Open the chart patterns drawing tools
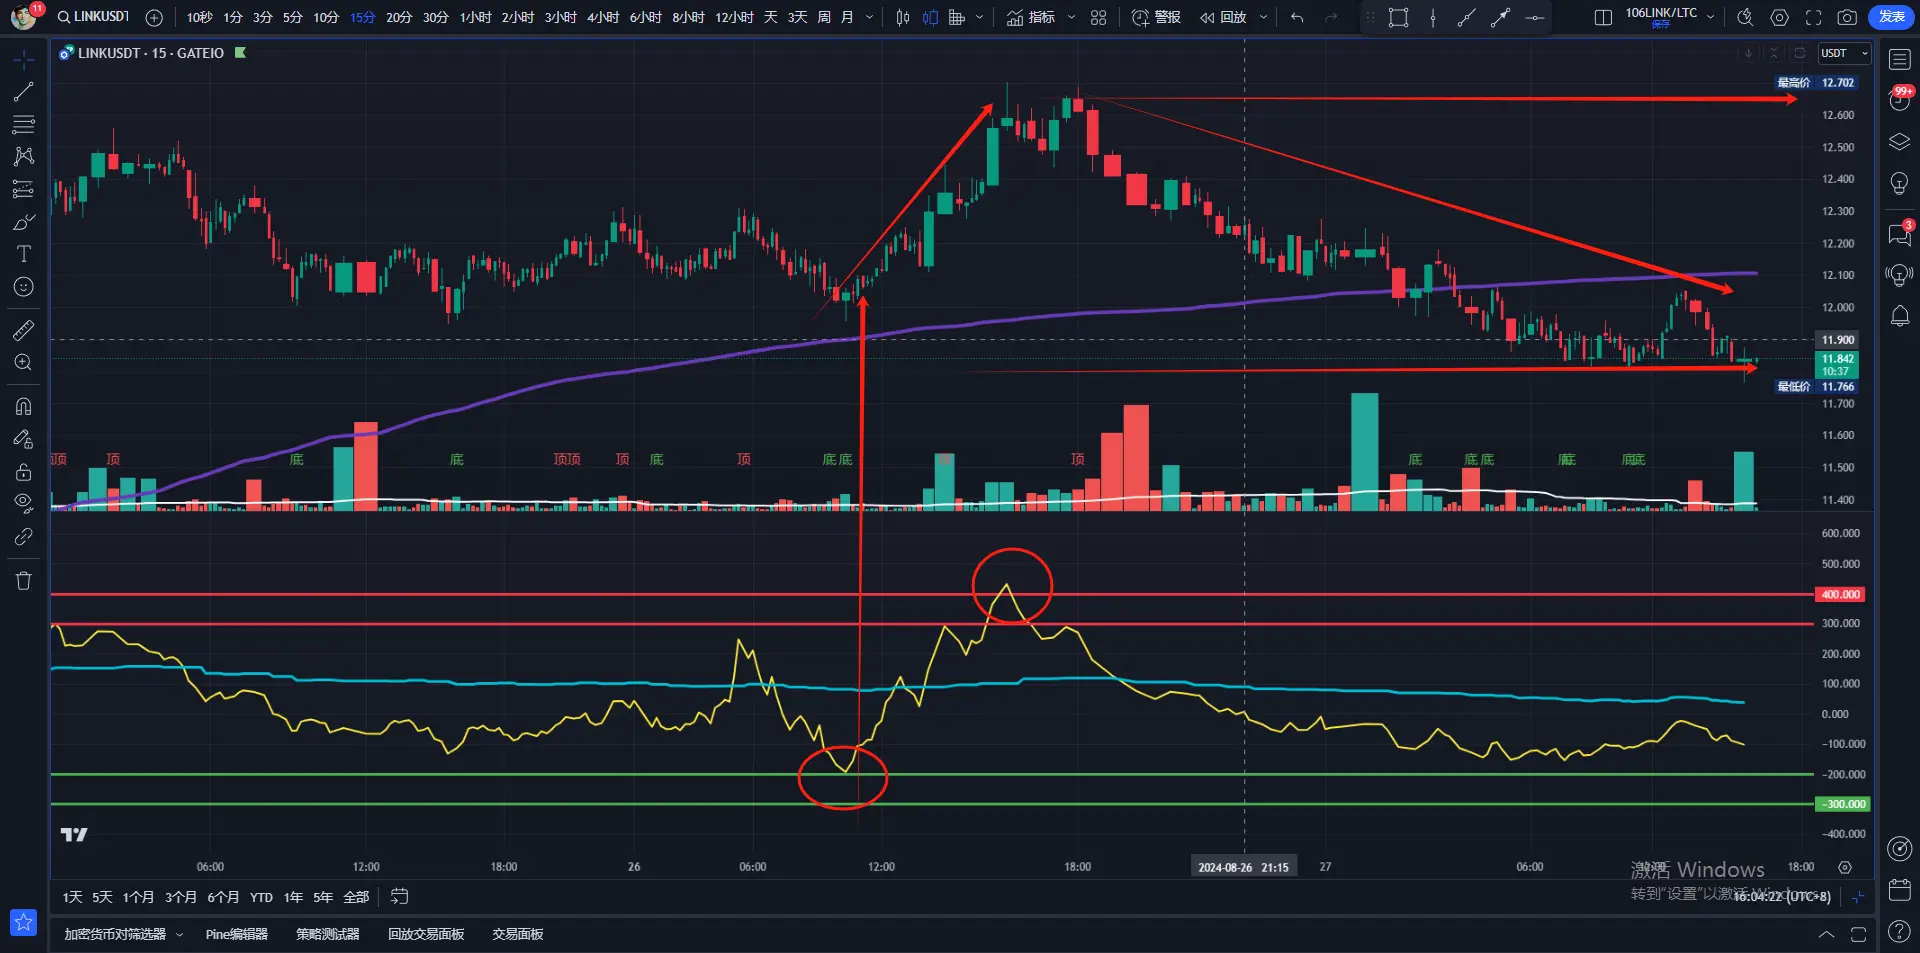The width and height of the screenshot is (1920, 953). pos(23,156)
